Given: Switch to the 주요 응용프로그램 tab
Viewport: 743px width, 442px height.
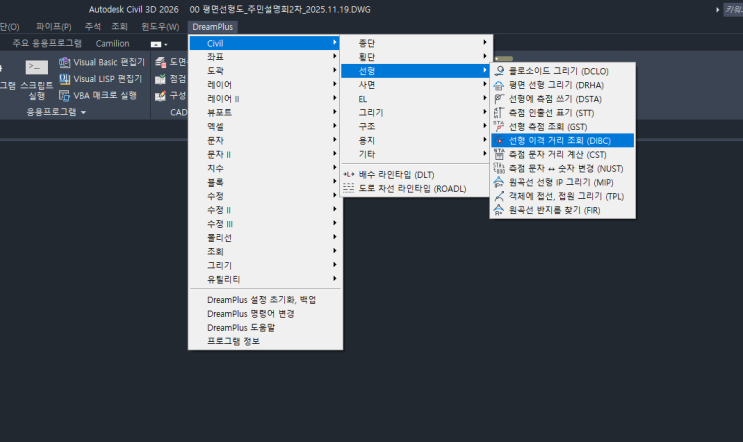Looking at the screenshot, I should click(47, 43).
